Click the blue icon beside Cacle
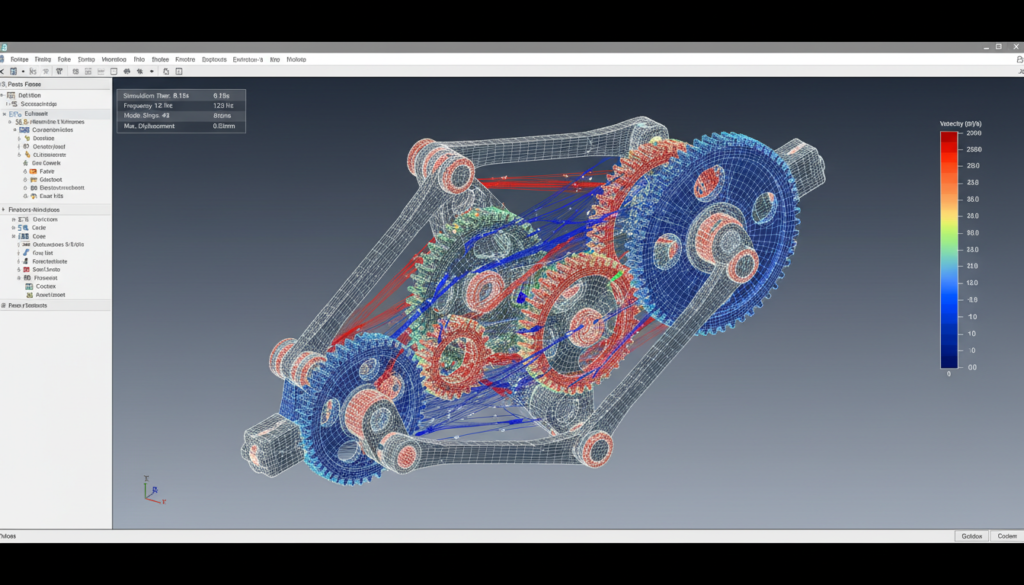 click(x=23, y=227)
